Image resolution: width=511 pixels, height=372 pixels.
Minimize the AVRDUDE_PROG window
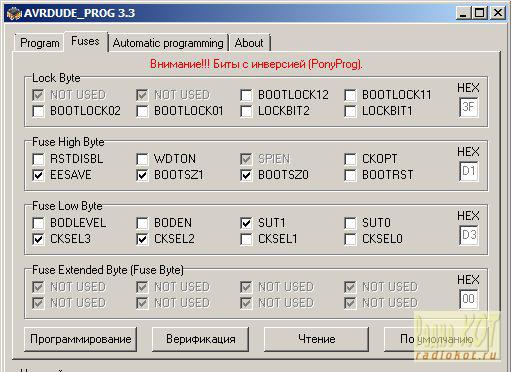click(x=463, y=13)
